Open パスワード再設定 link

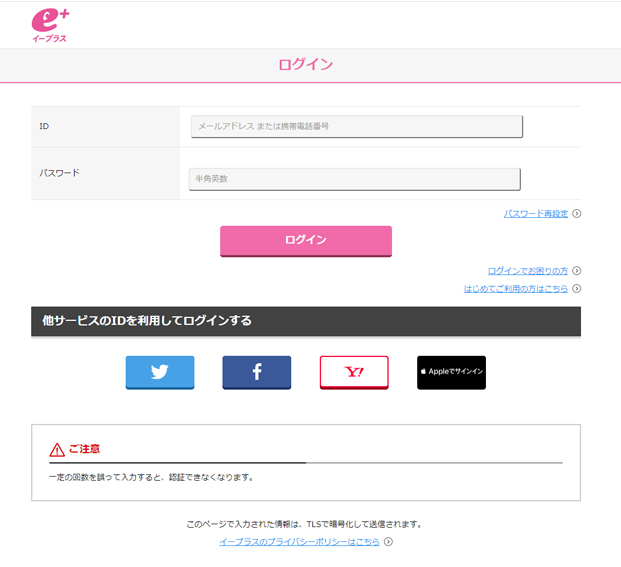pyautogui.click(x=536, y=214)
